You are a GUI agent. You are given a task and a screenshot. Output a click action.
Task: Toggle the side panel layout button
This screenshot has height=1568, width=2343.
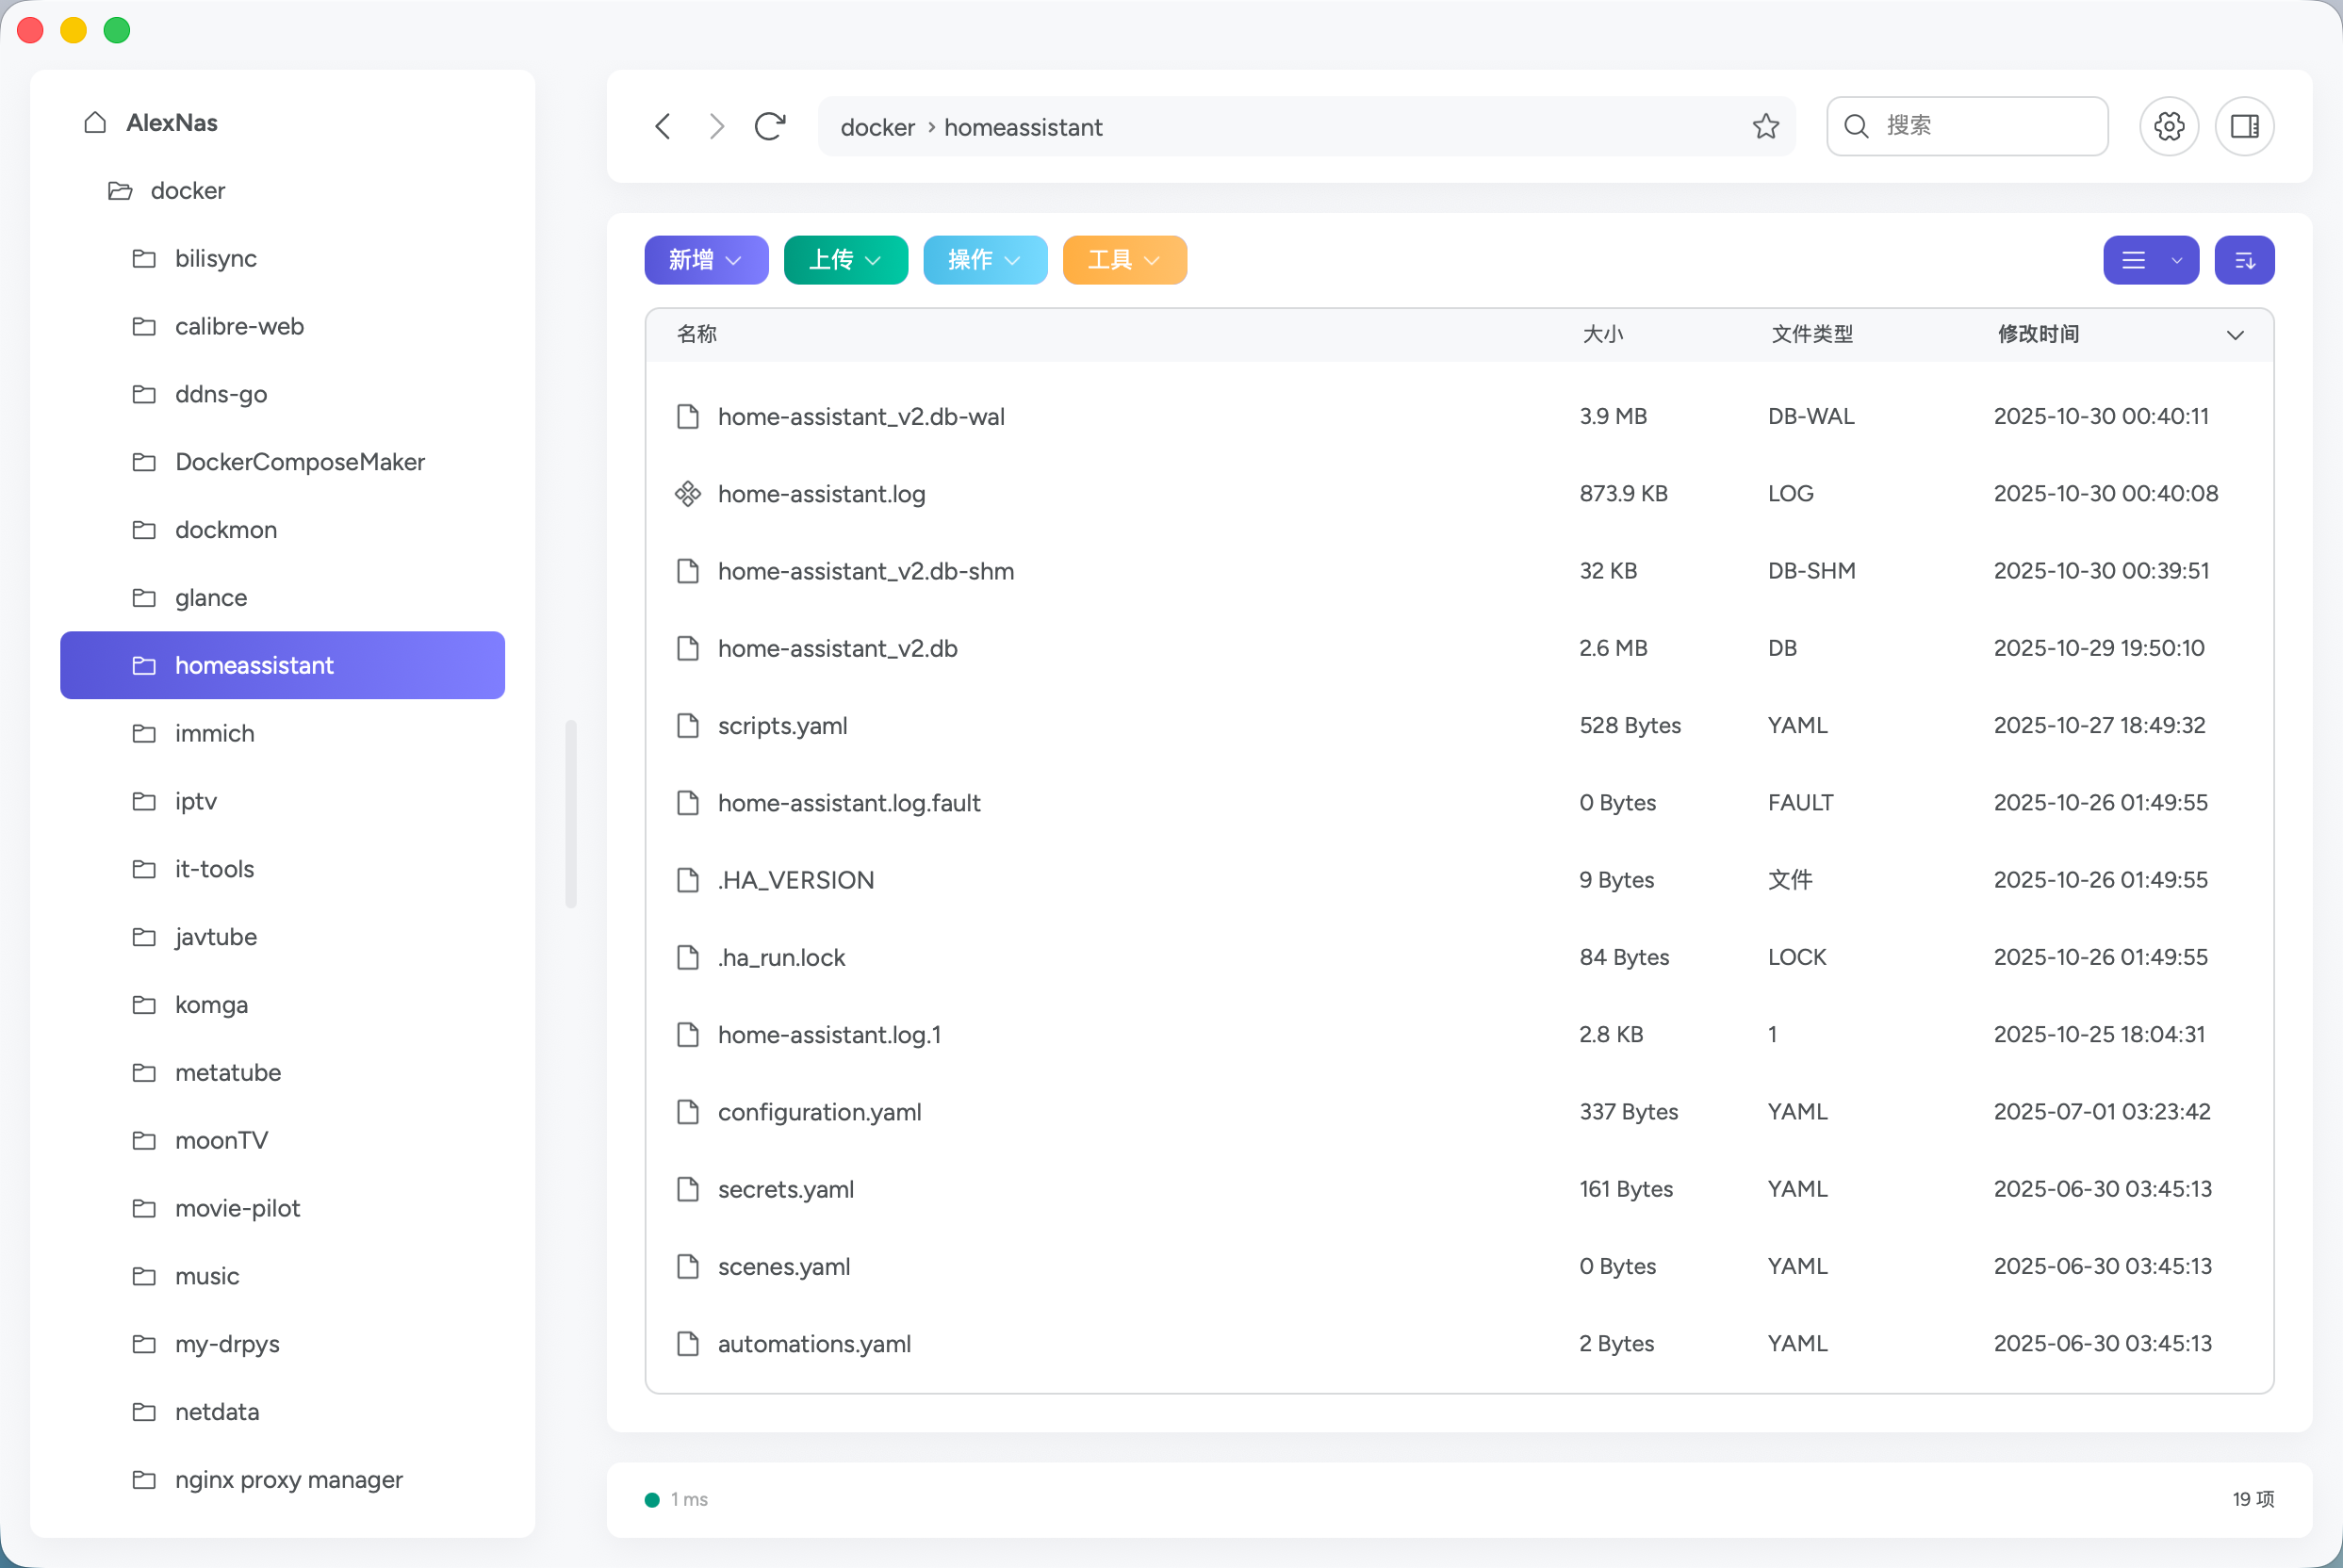(x=2244, y=126)
